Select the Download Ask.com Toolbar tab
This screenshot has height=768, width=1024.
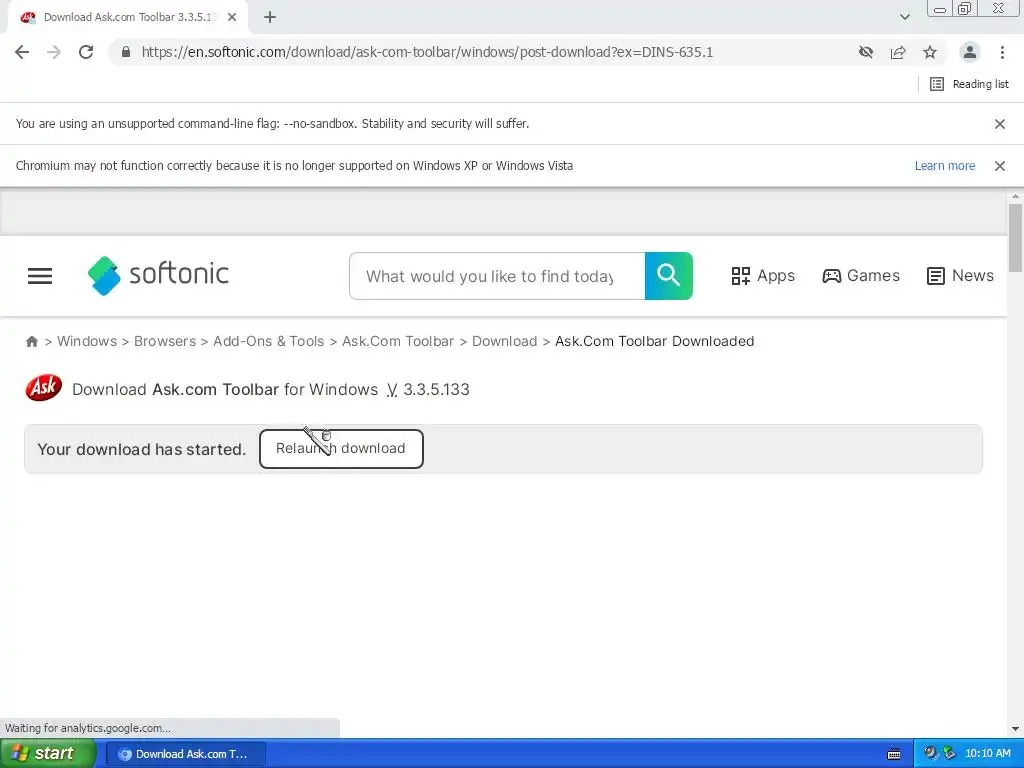pyautogui.click(x=128, y=18)
